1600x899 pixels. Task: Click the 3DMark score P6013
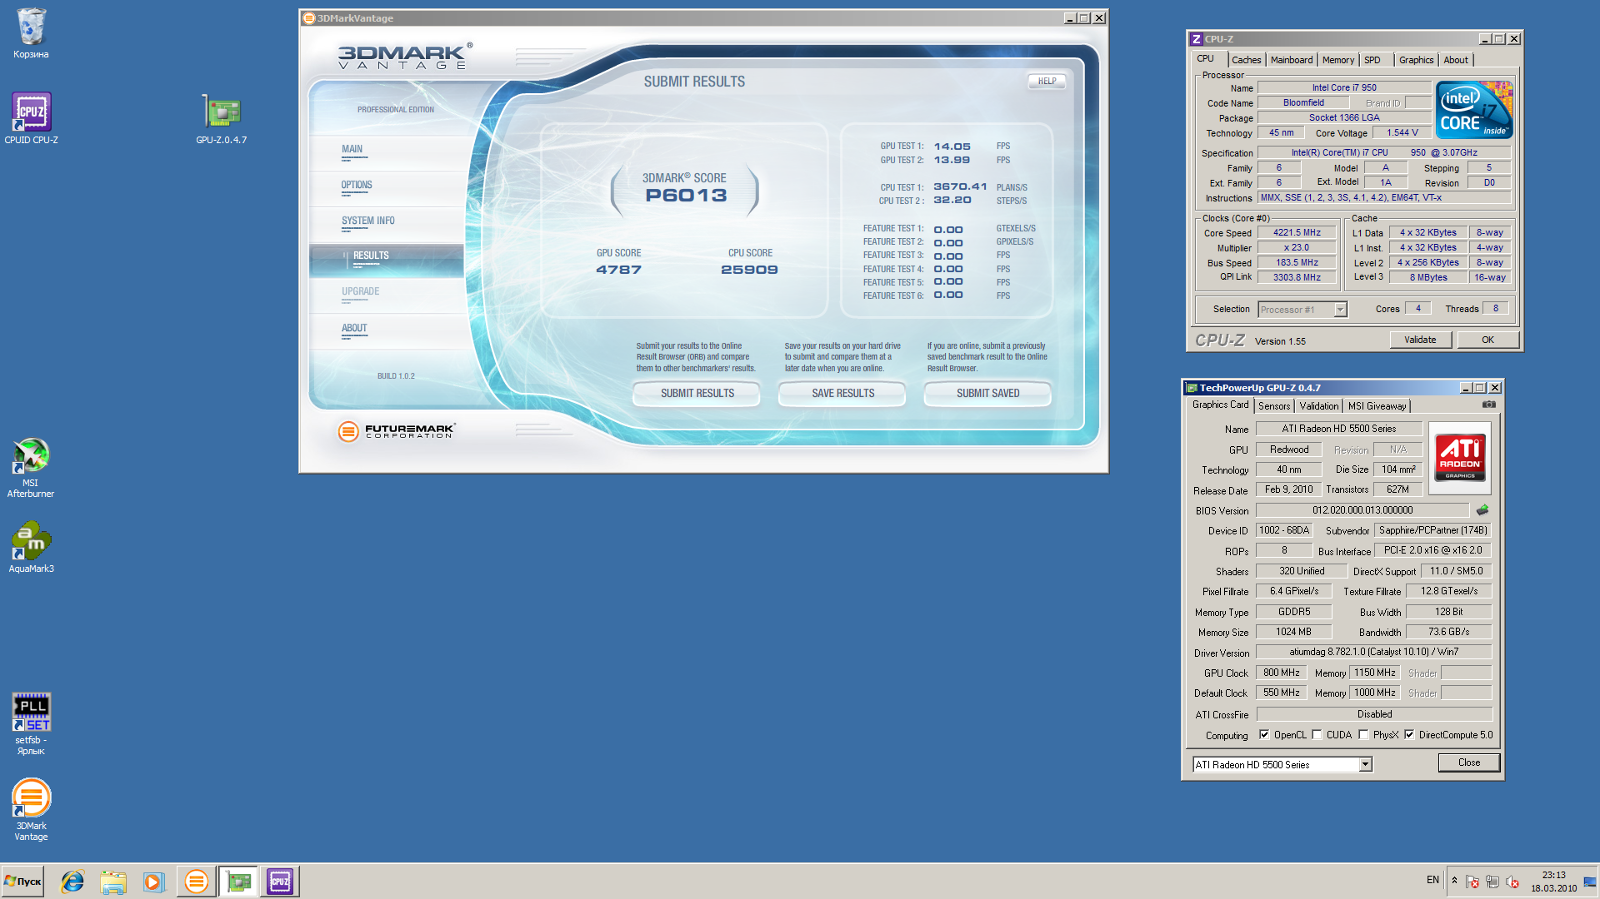click(x=686, y=195)
